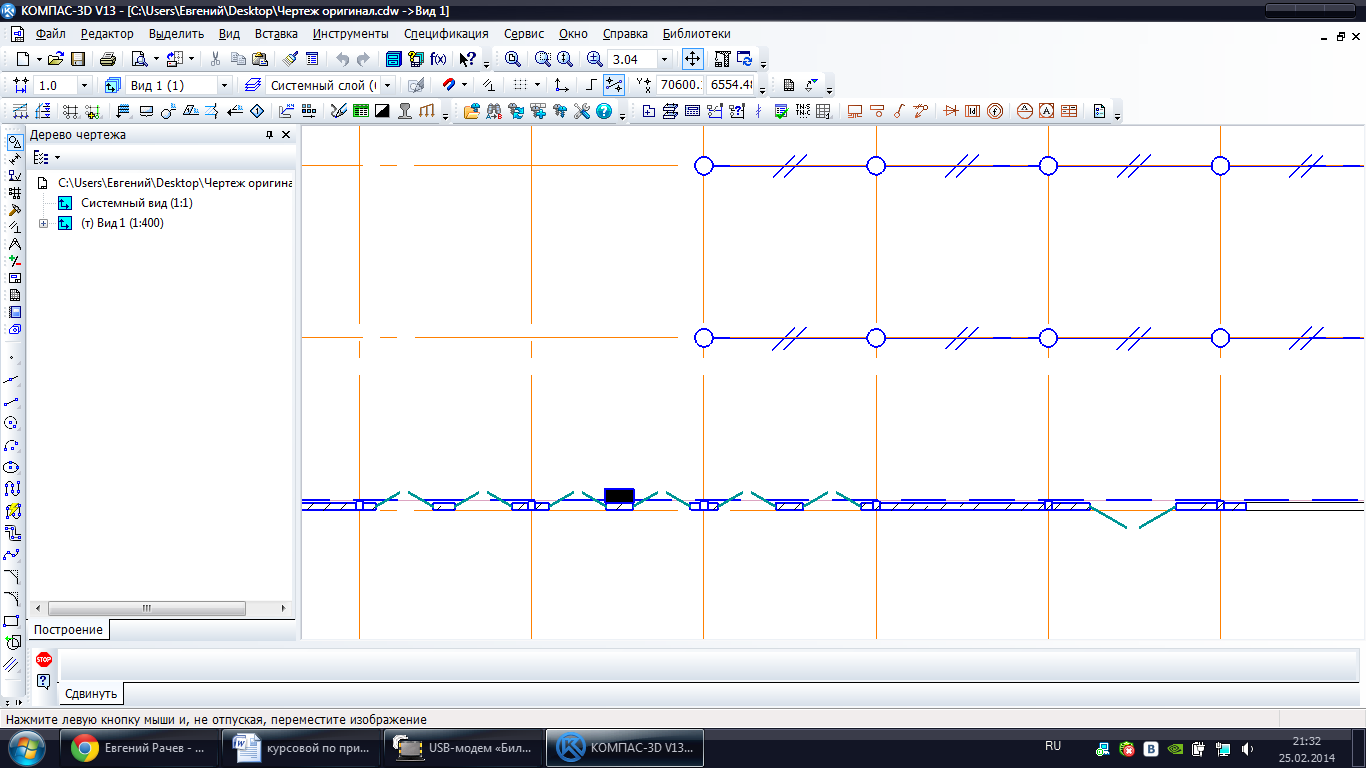This screenshot has width=1366, height=768.
Task: Paste from clipboard using the toolbar icon
Action: click(260, 59)
